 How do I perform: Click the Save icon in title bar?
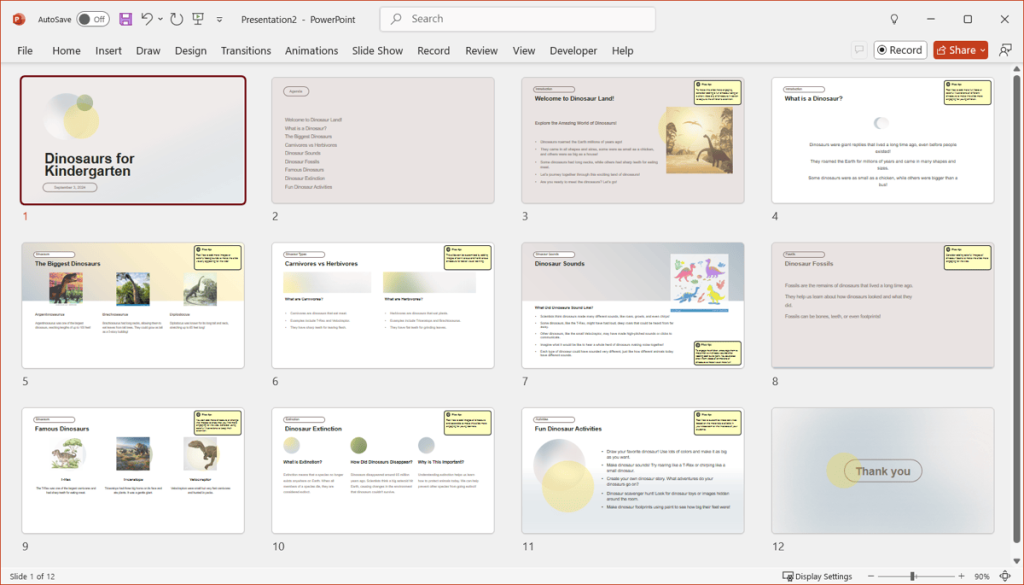click(x=125, y=19)
